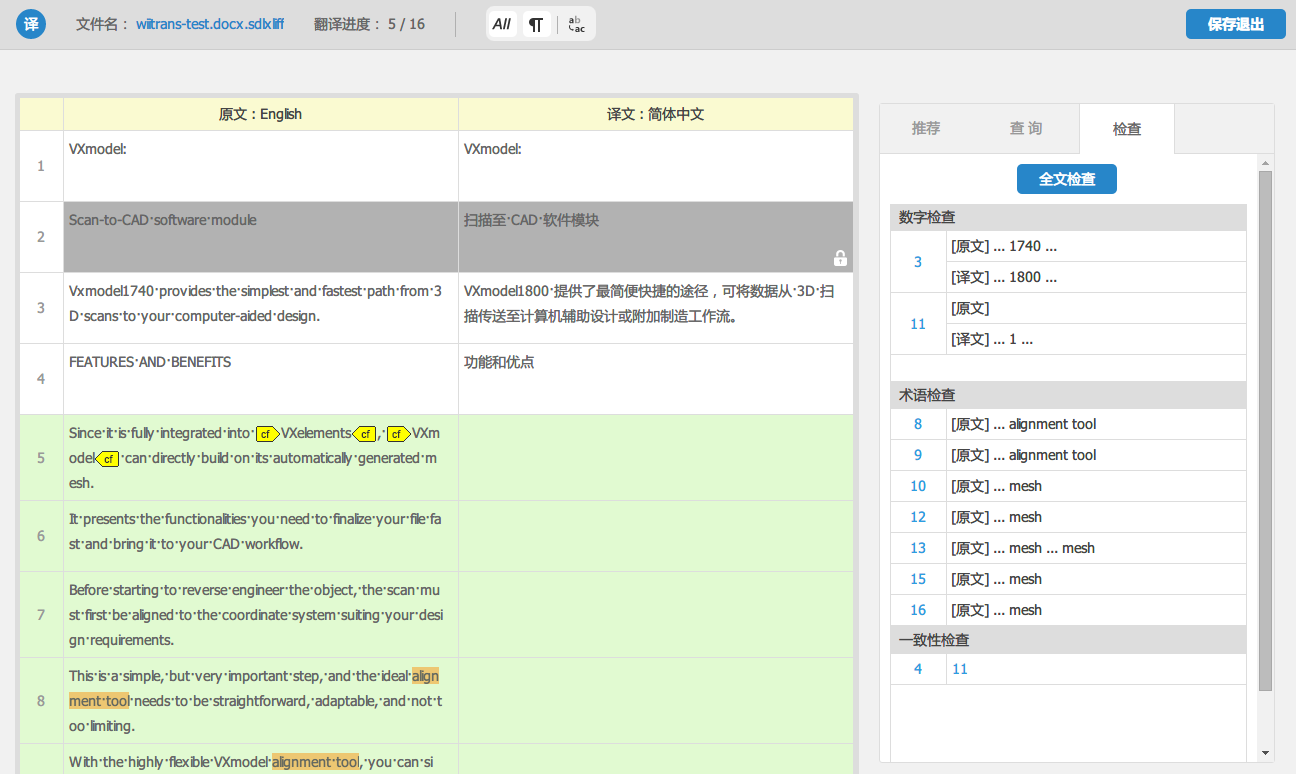Click row number 1 cell
The width and height of the screenshot is (1296, 774).
[x=41, y=166]
